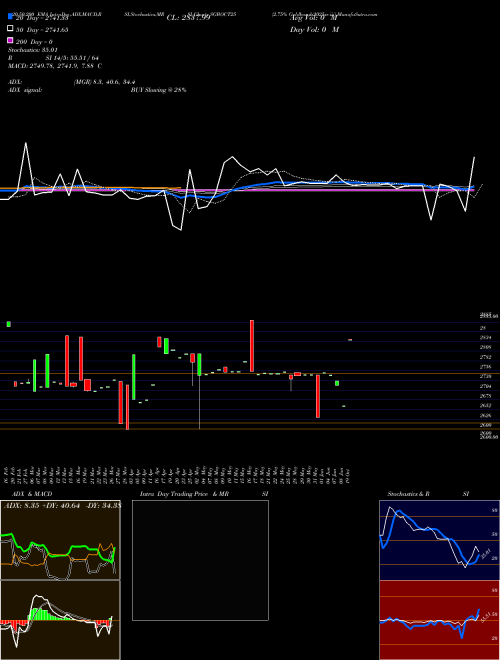Open the ADX & MACD panel title
This screenshot has height=660, width=500.
32,494
